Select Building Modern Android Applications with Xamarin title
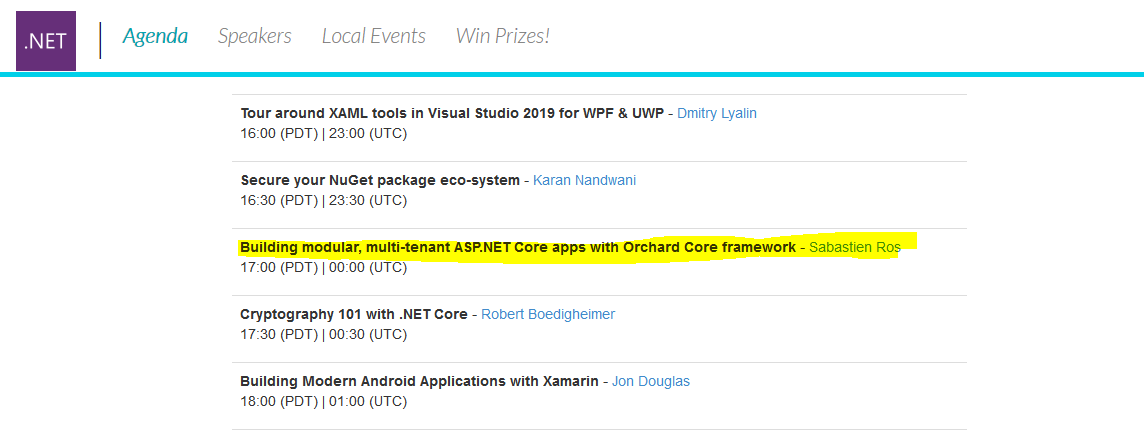Screen dimensions: 1144x431 [420, 381]
